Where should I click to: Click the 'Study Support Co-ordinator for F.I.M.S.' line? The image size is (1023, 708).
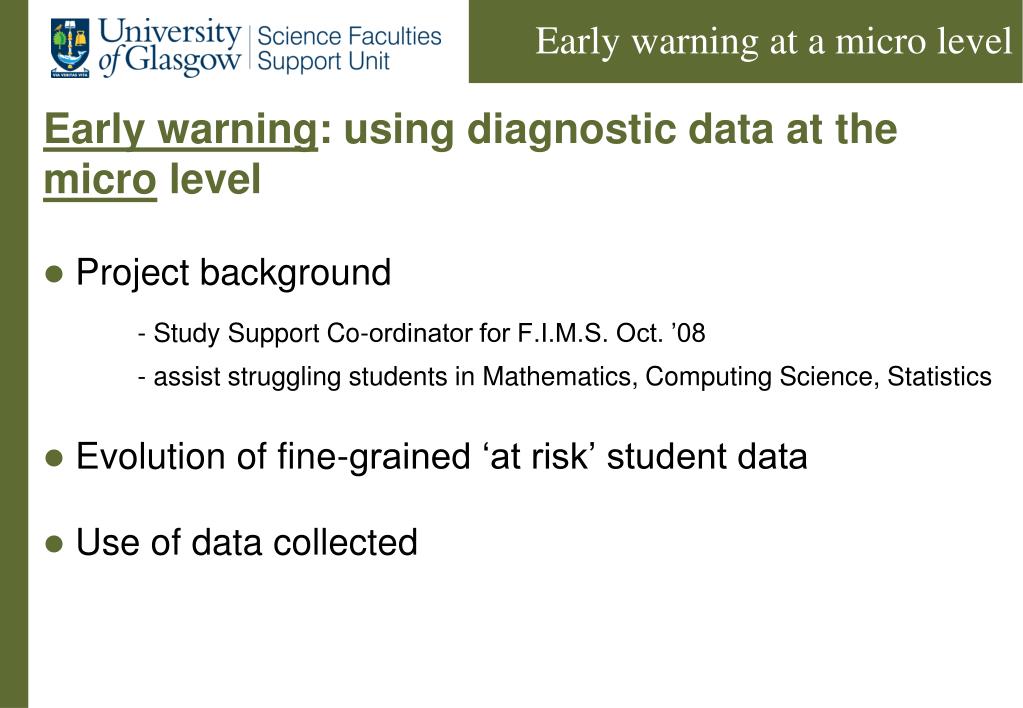click(x=421, y=333)
